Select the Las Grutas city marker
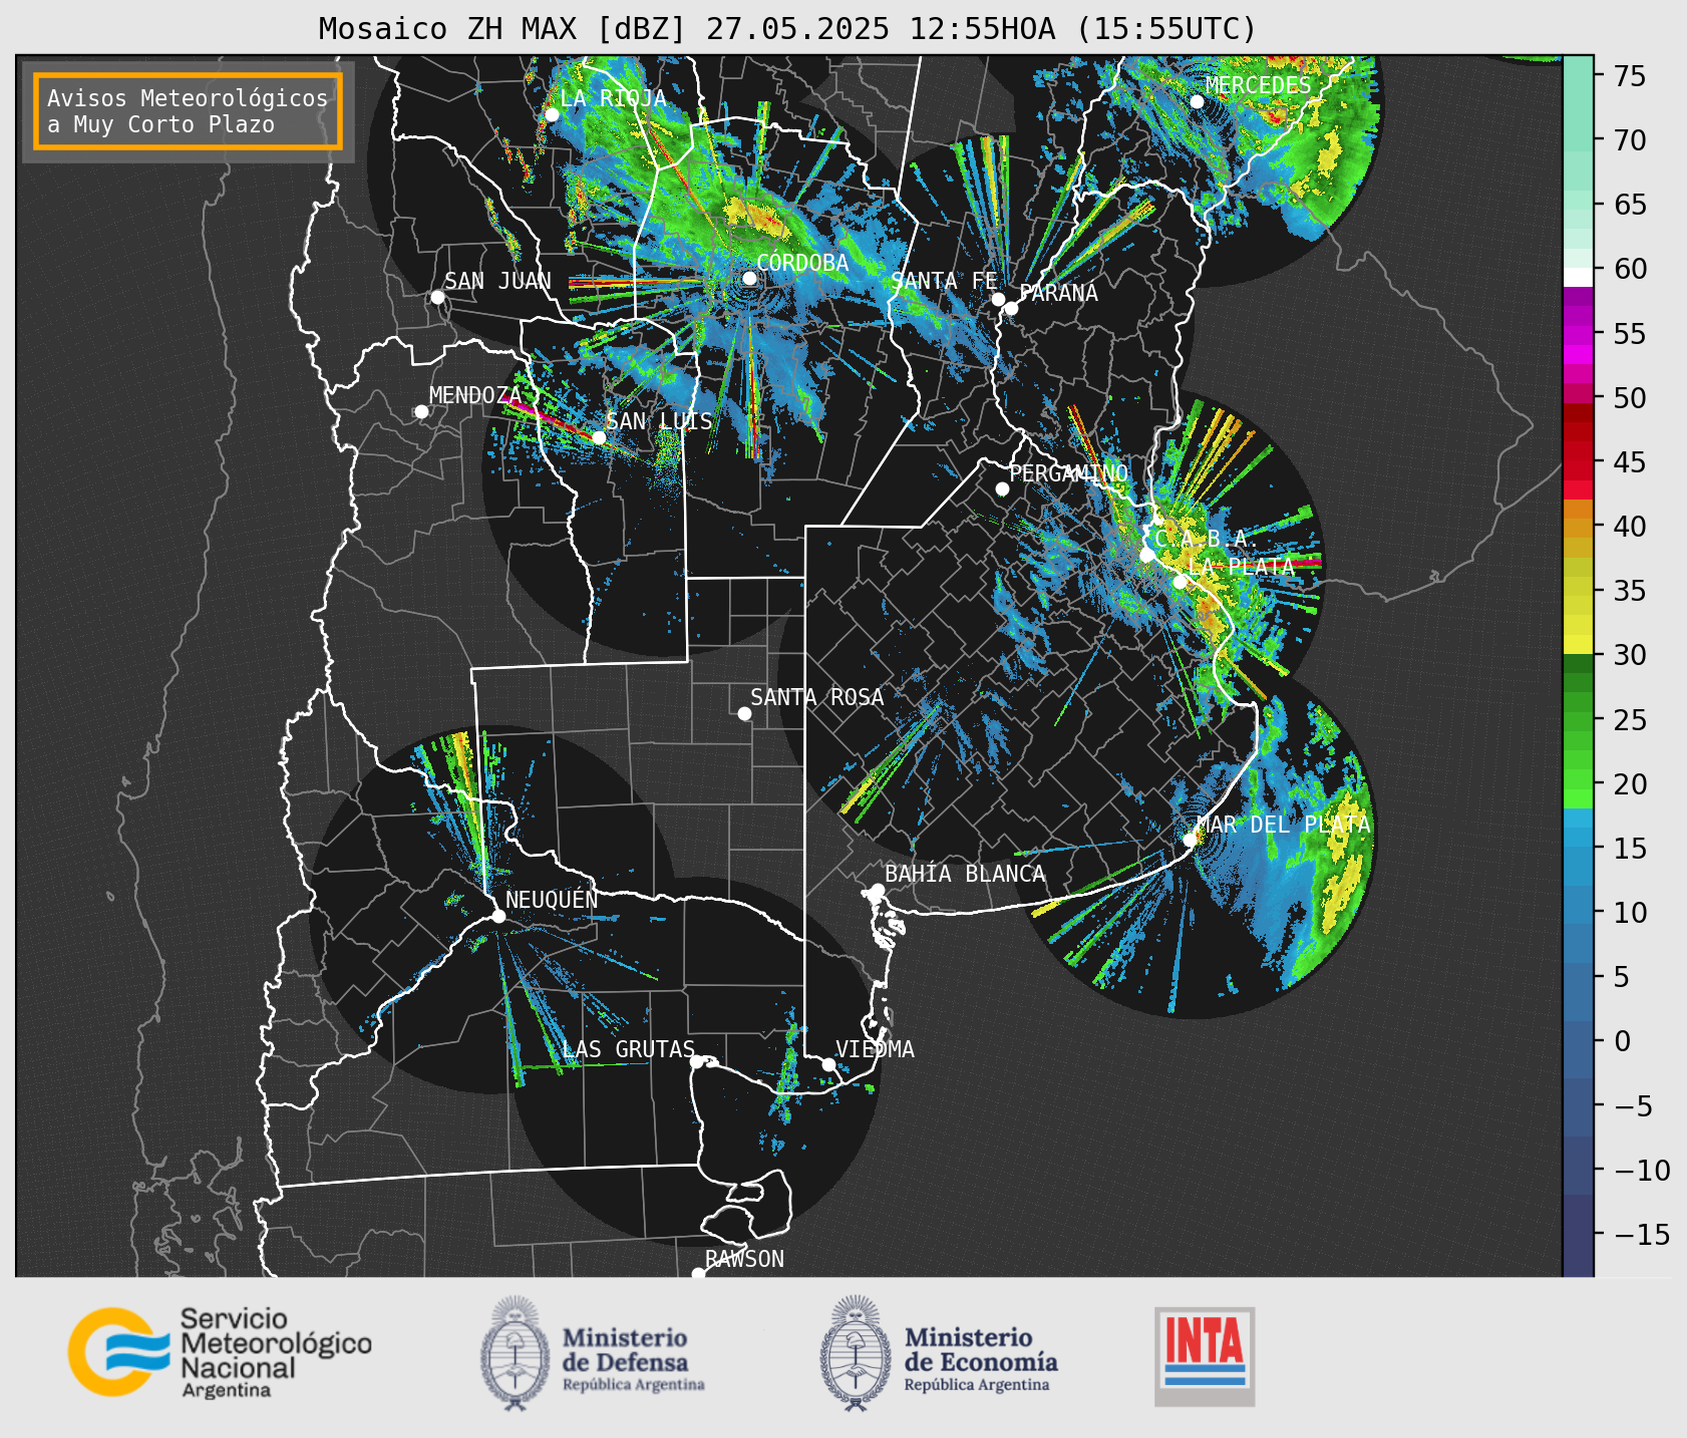This screenshot has width=1687, height=1438. (697, 1062)
